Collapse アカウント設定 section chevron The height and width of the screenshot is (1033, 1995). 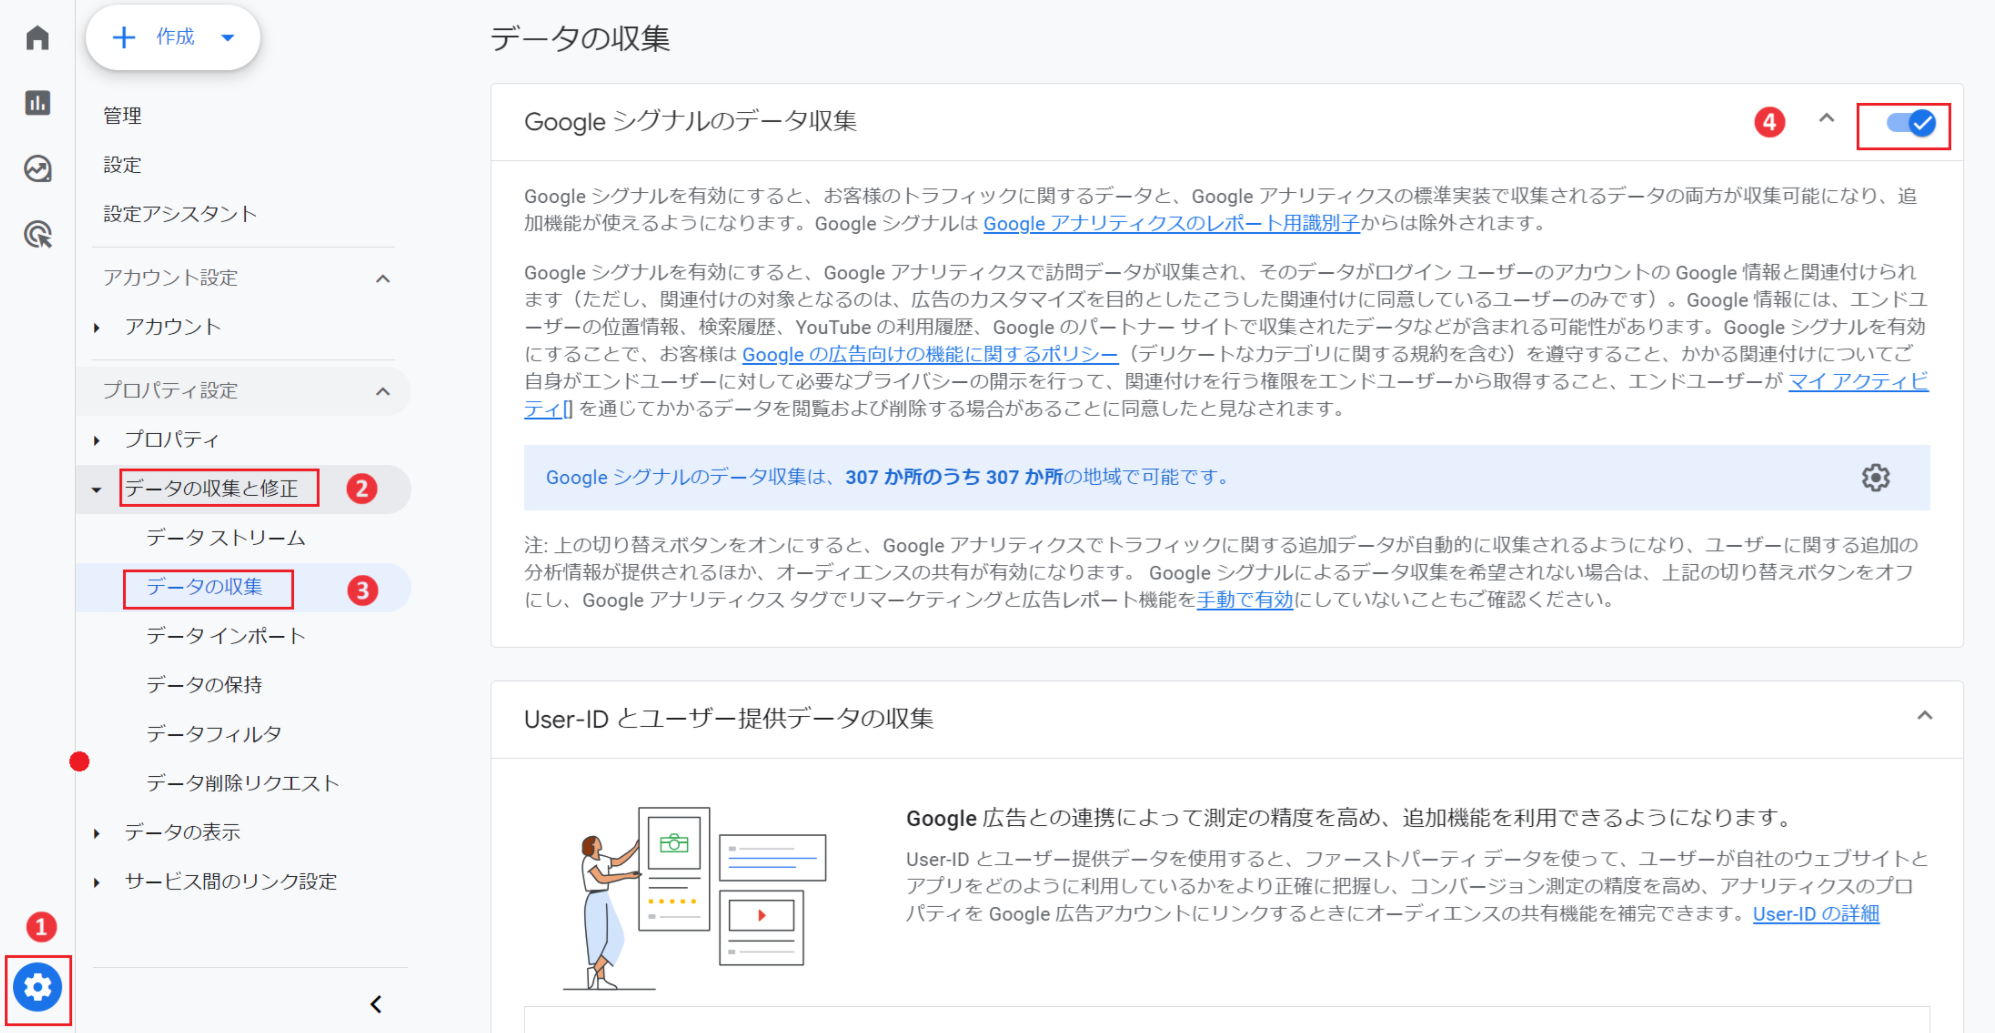click(x=383, y=279)
